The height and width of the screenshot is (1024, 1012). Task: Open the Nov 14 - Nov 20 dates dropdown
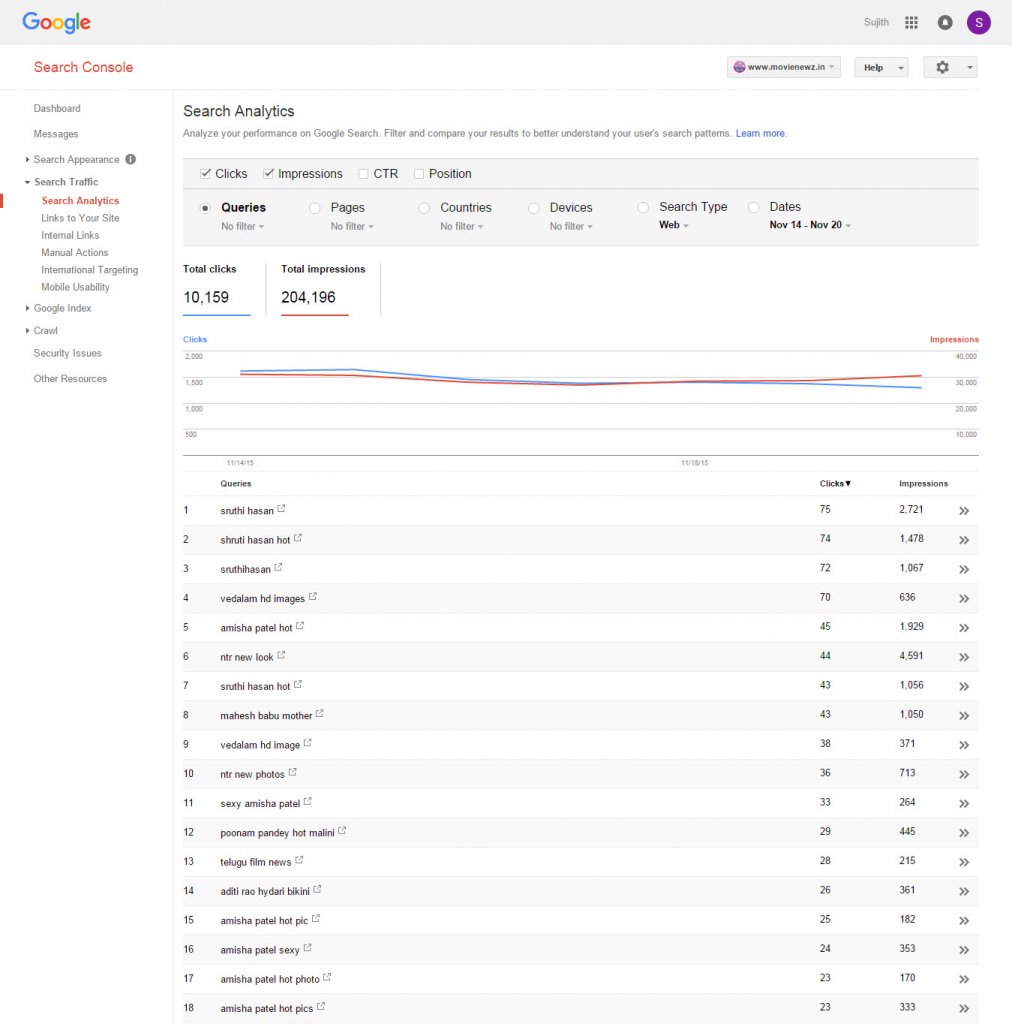810,225
